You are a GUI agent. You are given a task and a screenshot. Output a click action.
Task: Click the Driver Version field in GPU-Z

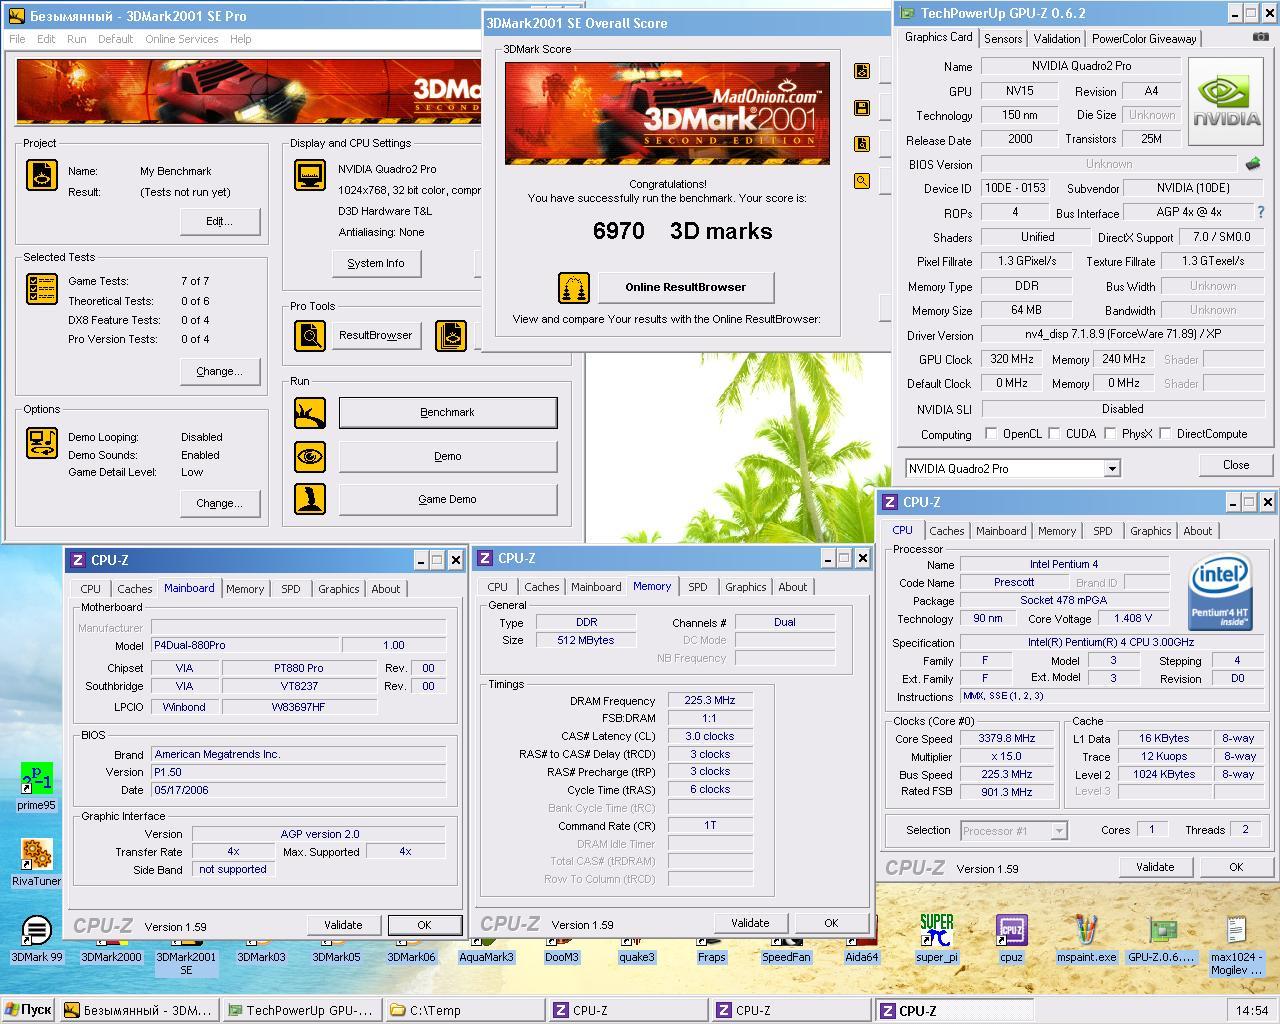point(1122,335)
